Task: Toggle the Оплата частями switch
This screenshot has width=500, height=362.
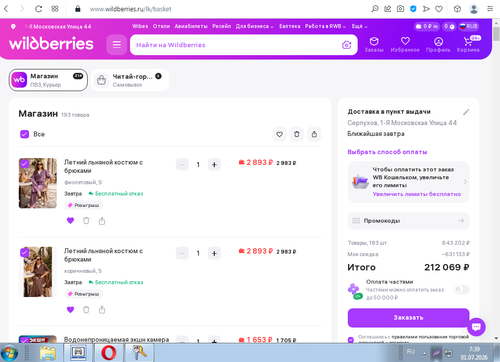Action: click(461, 289)
